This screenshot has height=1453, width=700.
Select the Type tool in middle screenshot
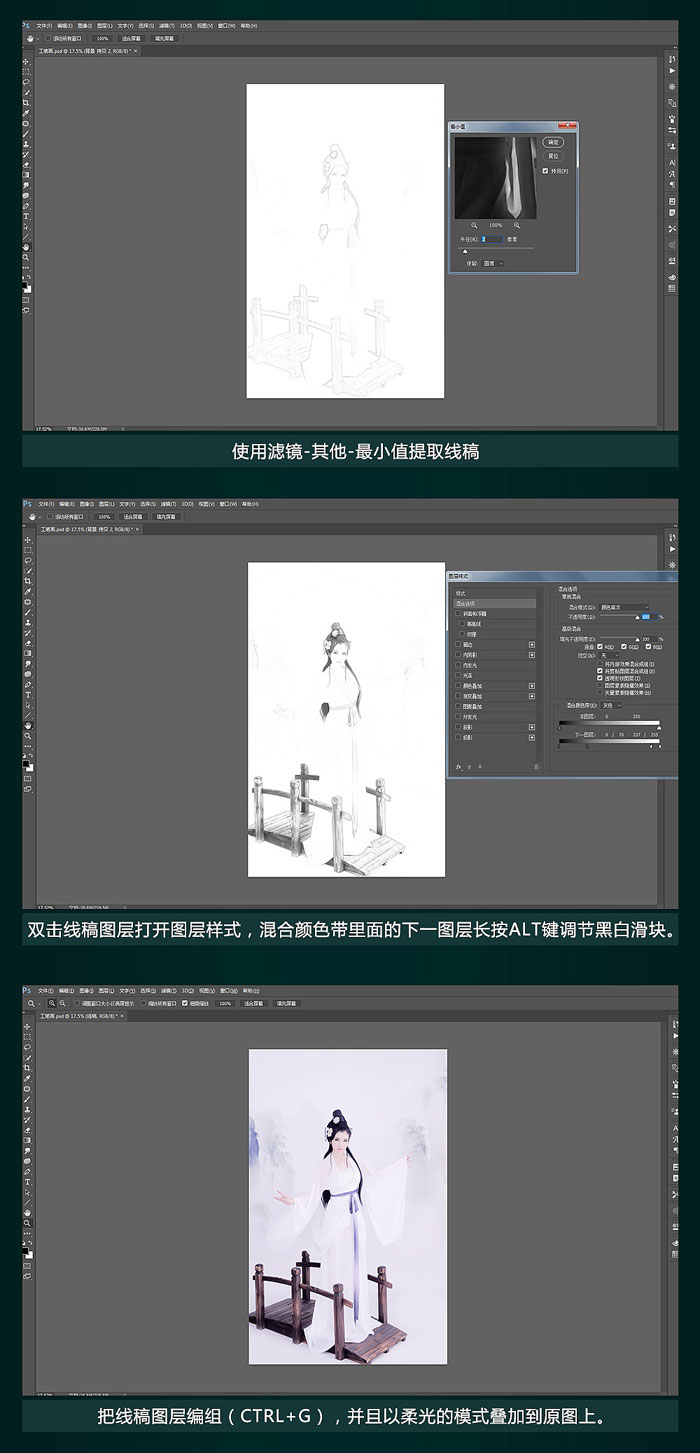pyautogui.click(x=26, y=693)
